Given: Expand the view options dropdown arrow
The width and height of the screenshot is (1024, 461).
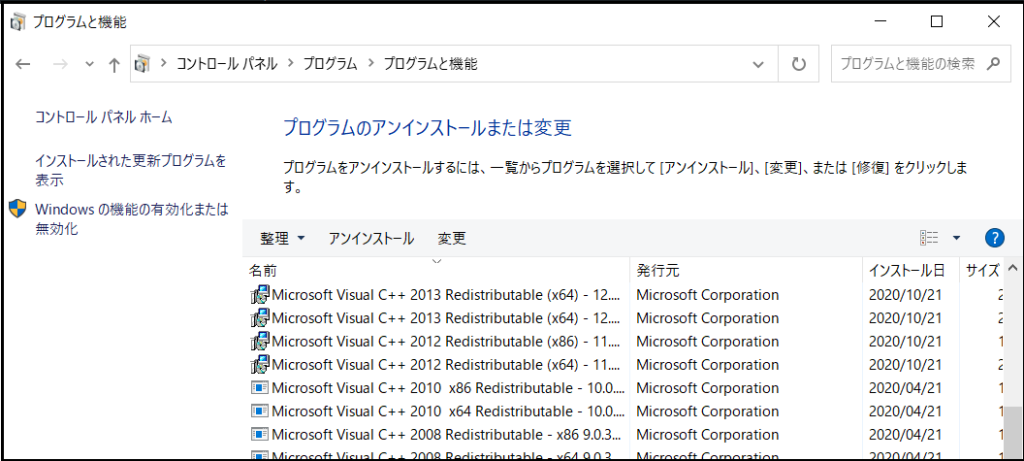Looking at the screenshot, I should [956, 238].
